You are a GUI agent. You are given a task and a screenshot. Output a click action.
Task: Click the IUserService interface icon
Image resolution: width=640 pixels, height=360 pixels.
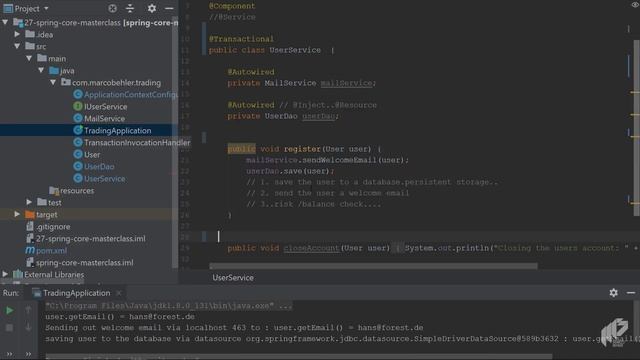(78, 107)
